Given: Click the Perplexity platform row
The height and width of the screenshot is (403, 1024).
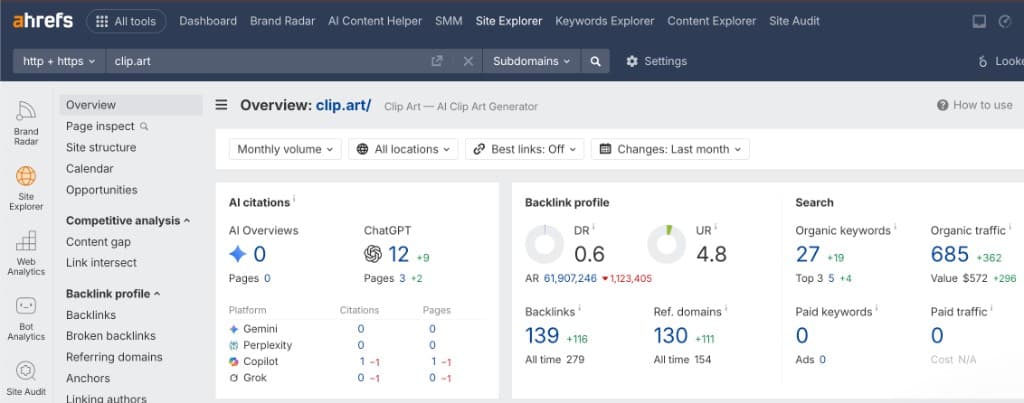Looking at the screenshot, I should click(x=355, y=345).
